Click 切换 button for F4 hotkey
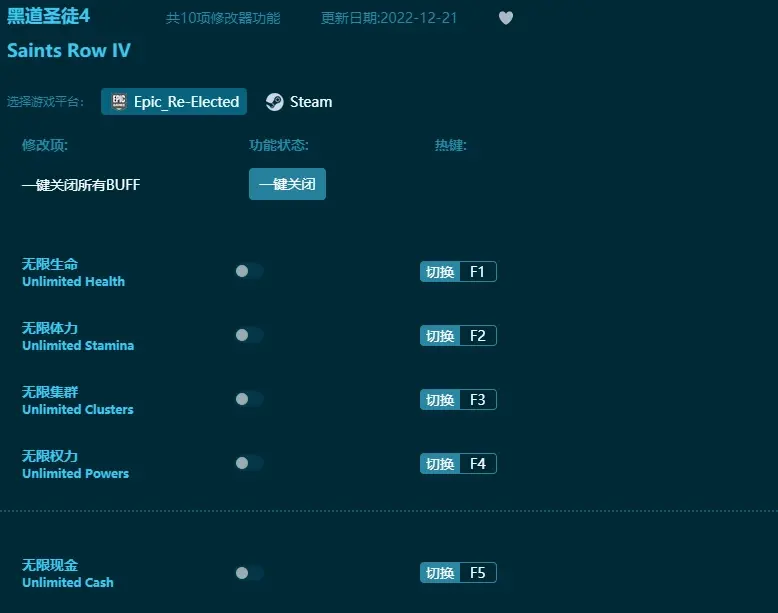778x613 pixels. click(440, 464)
